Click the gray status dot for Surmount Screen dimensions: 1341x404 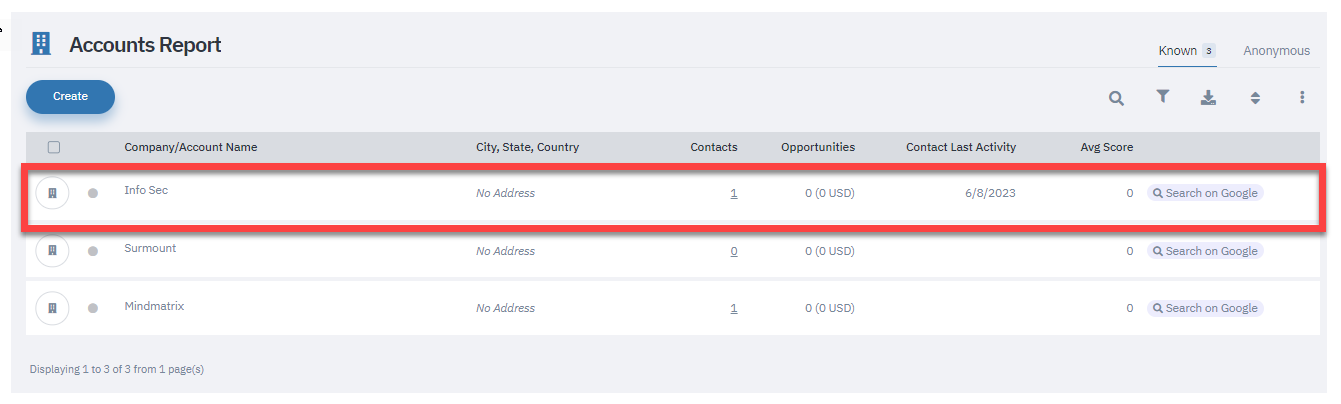coord(93,251)
